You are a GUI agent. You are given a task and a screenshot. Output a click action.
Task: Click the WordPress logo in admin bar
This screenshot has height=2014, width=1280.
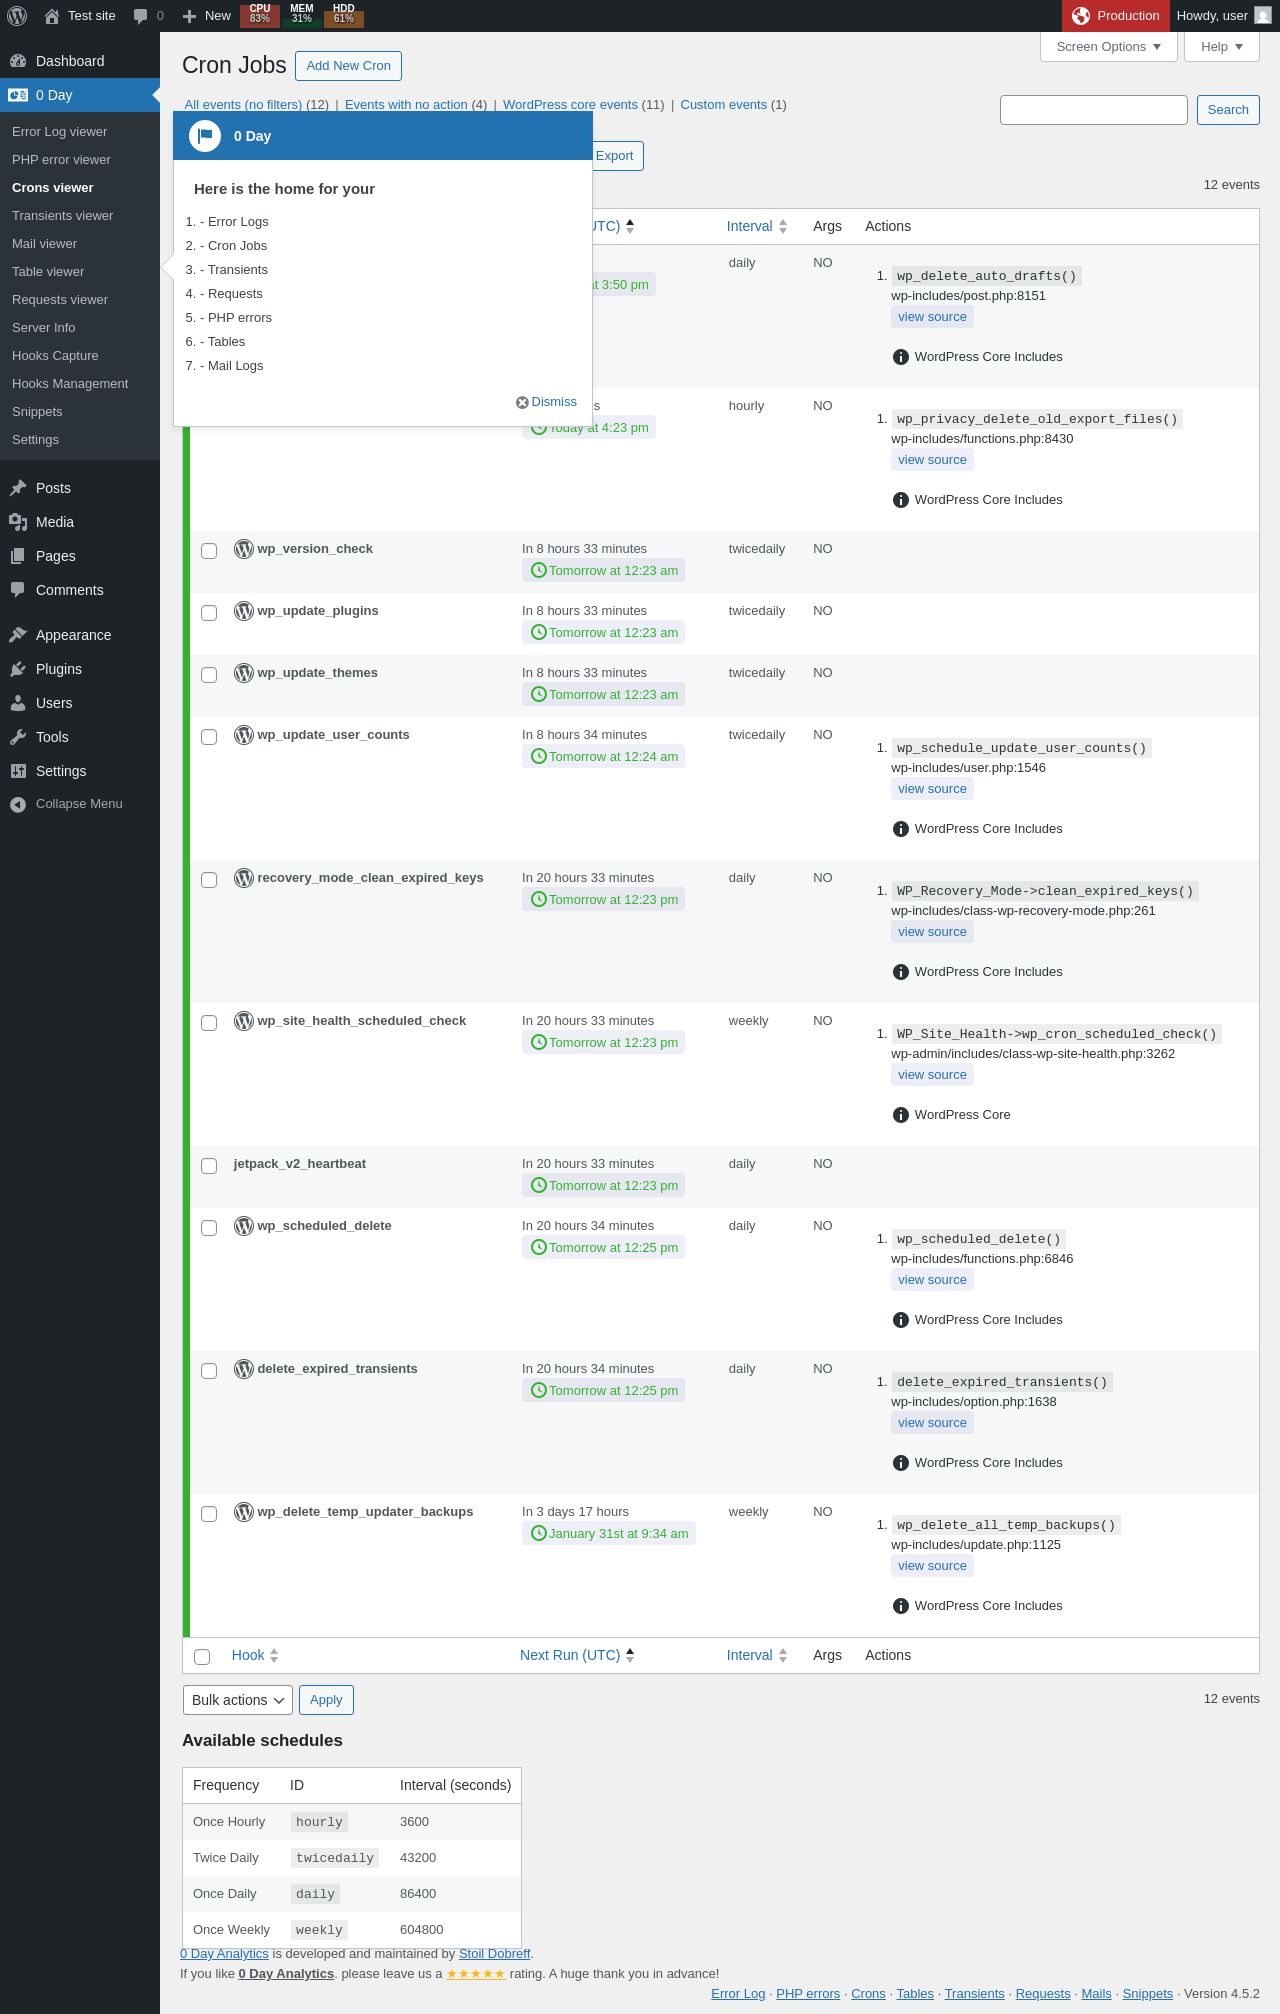click(x=17, y=16)
